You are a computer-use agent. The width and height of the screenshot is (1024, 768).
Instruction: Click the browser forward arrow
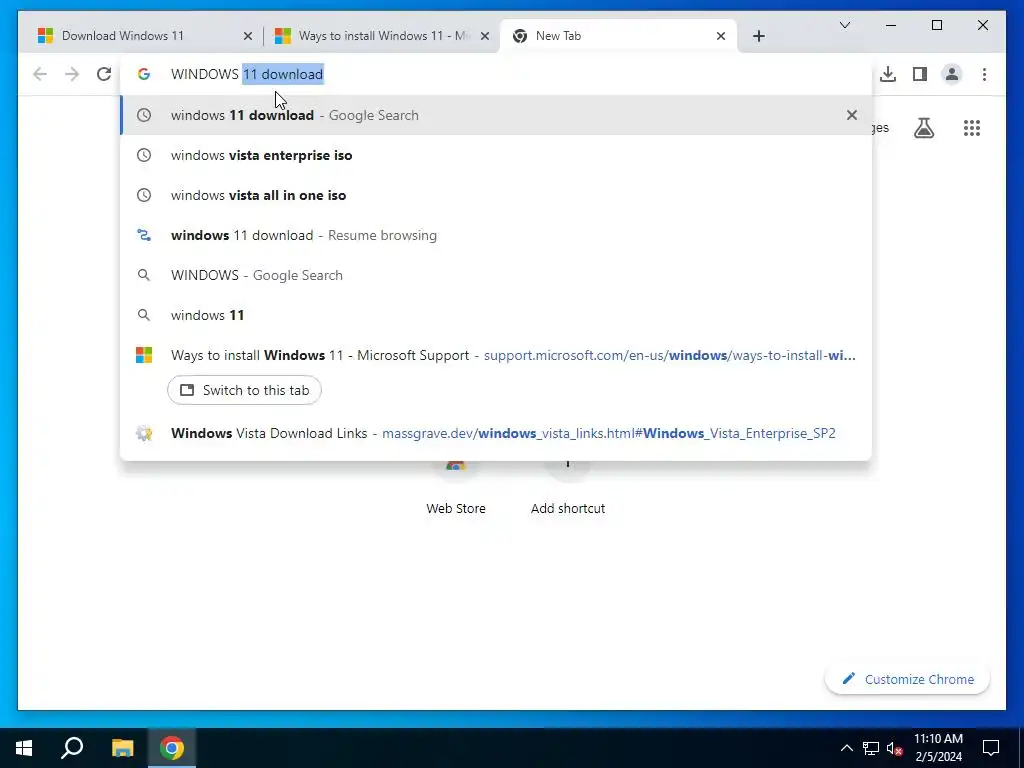[72, 74]
